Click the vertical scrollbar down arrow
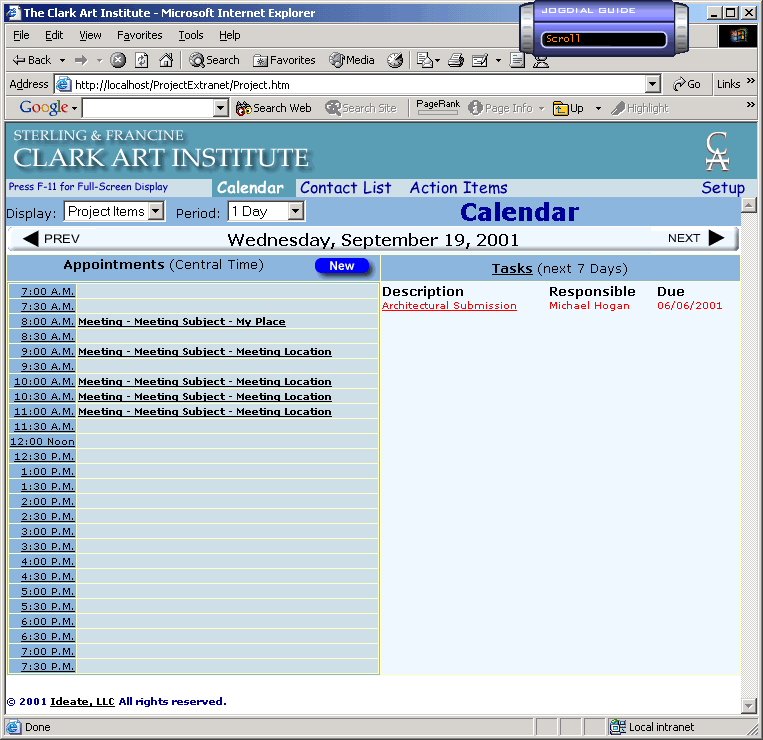This screenshot has height=740, width=763. click(x=748, y=705)
